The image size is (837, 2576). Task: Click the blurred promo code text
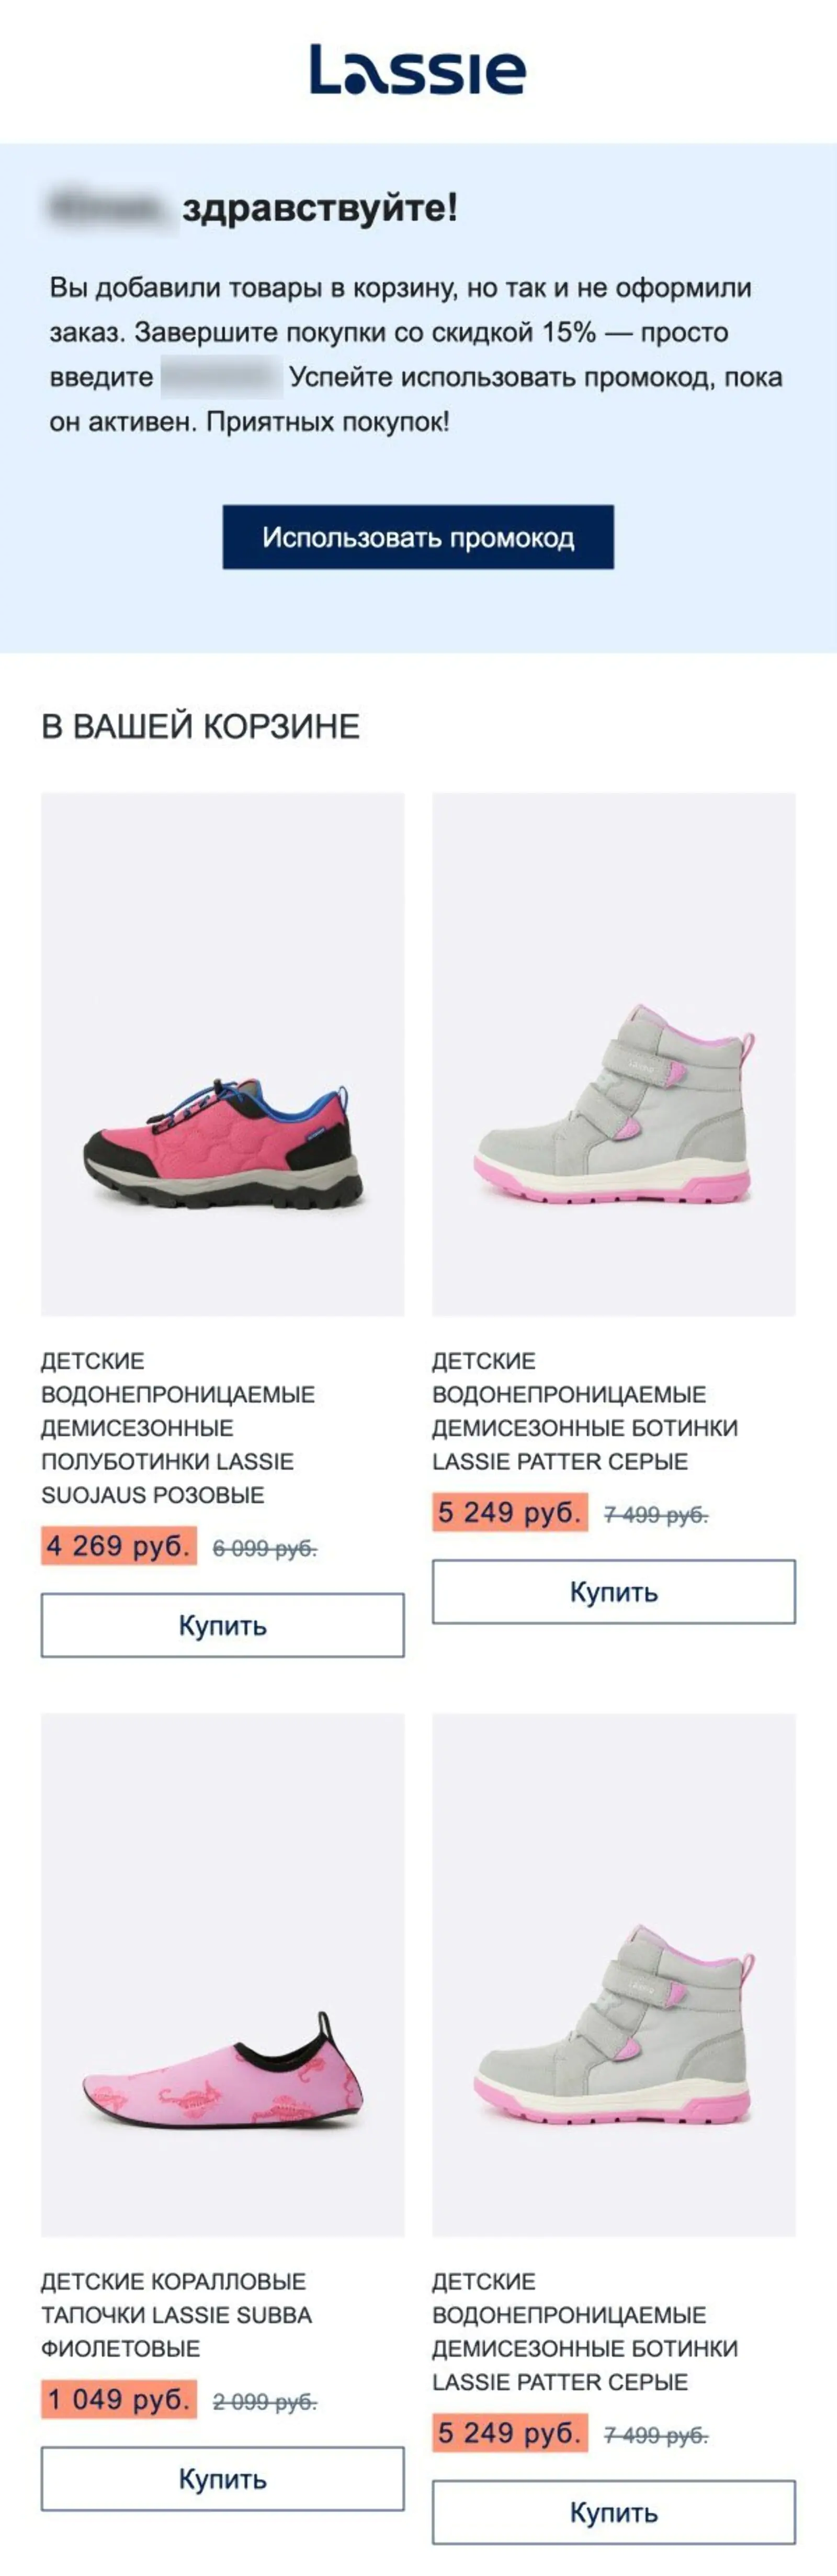coord(221,377)
